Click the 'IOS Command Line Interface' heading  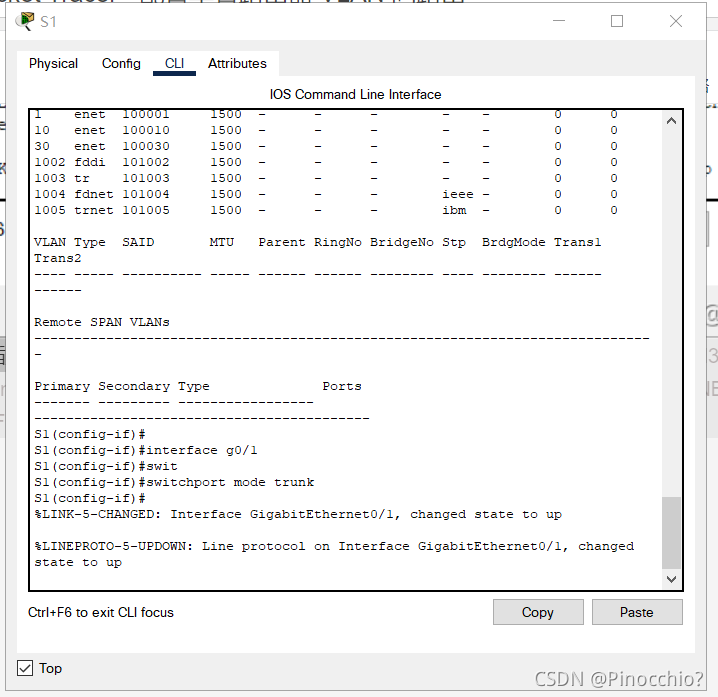tap(355, 94)
